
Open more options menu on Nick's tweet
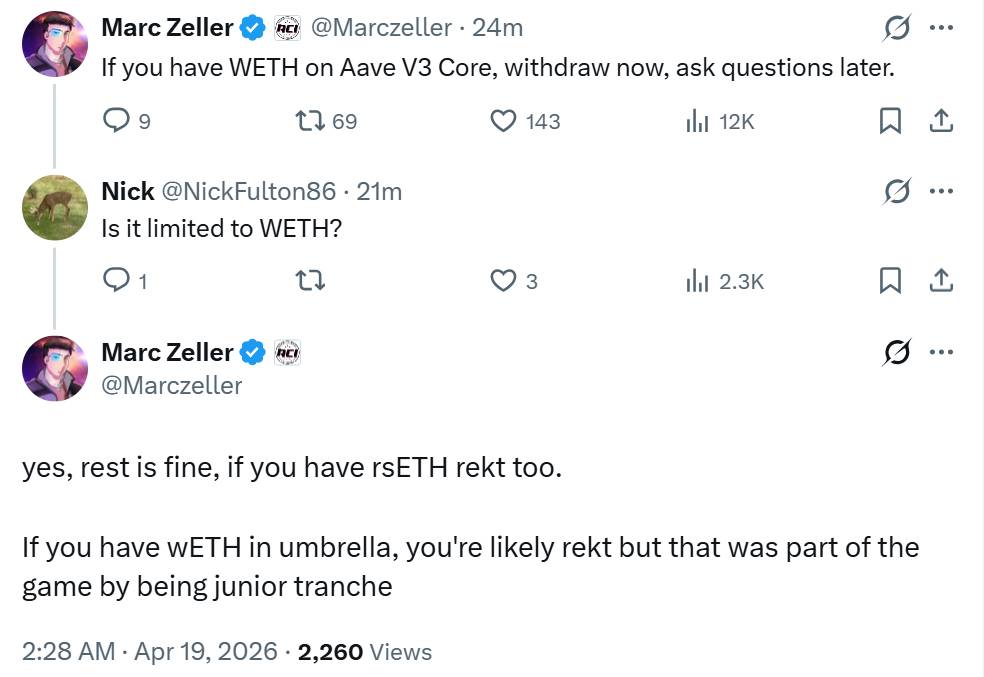(x=941, y=190)
